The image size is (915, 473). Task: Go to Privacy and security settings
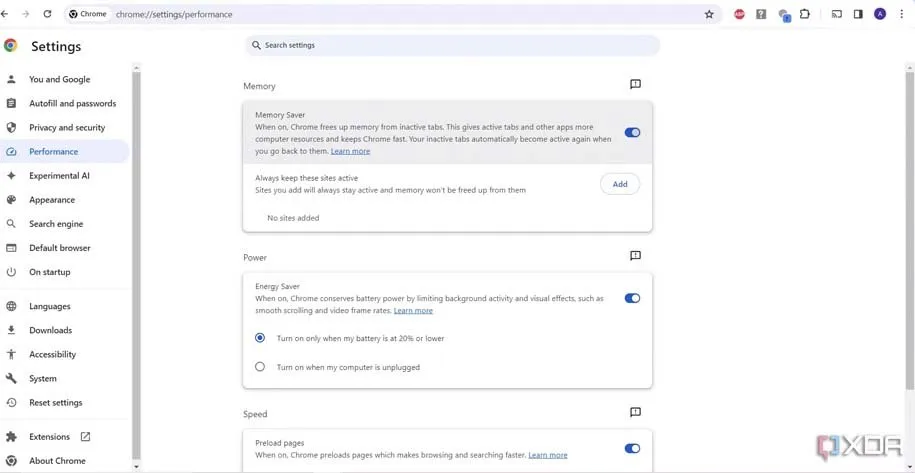(66, 128)
